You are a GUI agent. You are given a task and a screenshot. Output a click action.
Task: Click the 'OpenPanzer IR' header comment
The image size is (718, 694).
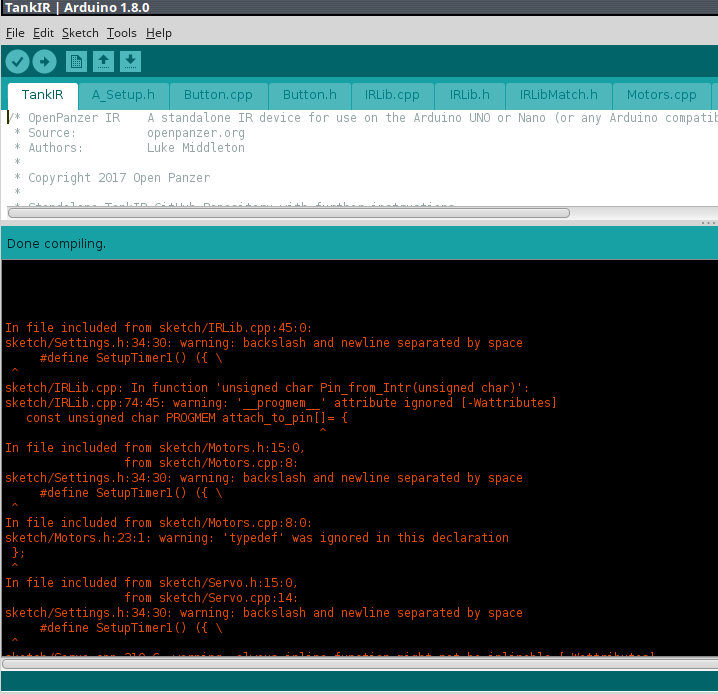click(x=74, y=118)
